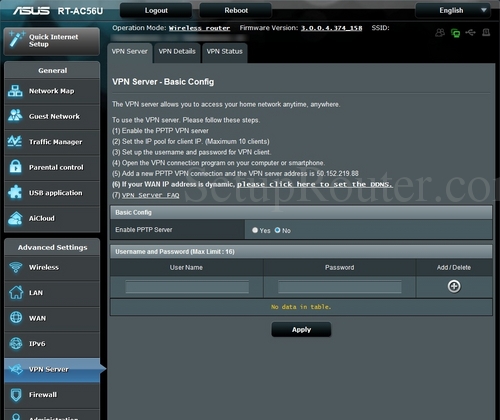The height and width of the screenshot is (420, 500).
Task: Open WAN advanced settings label
Action: point(37,318)
